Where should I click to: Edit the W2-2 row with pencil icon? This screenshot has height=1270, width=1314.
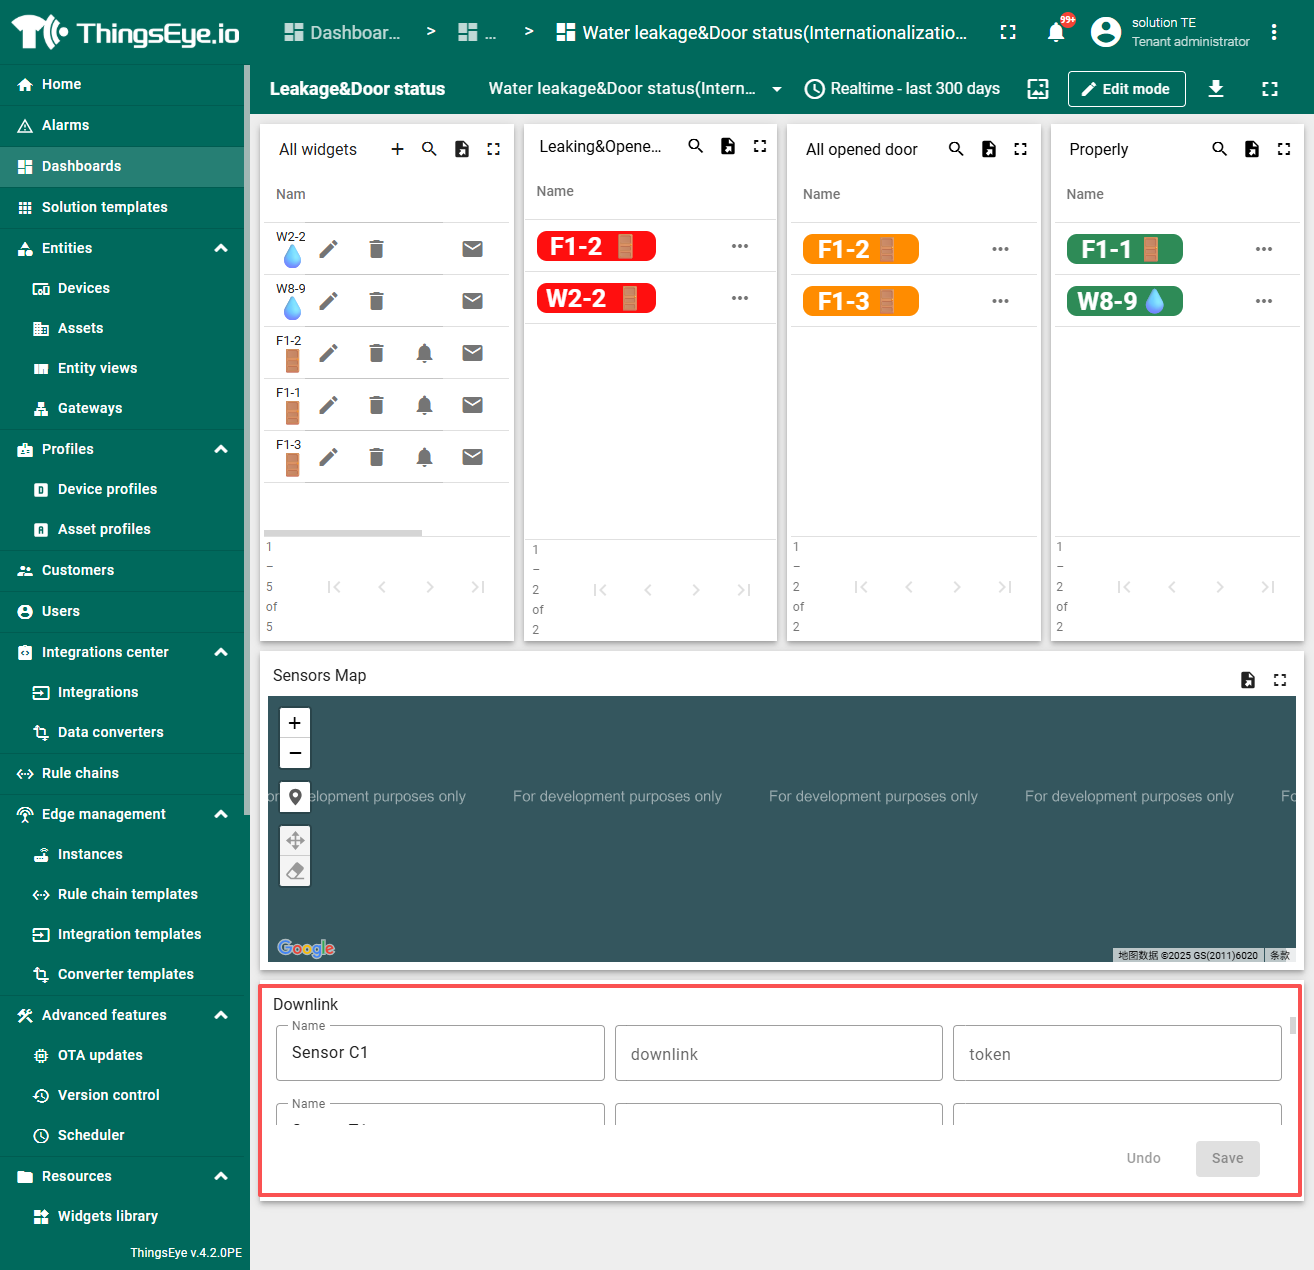coord(328,249)
